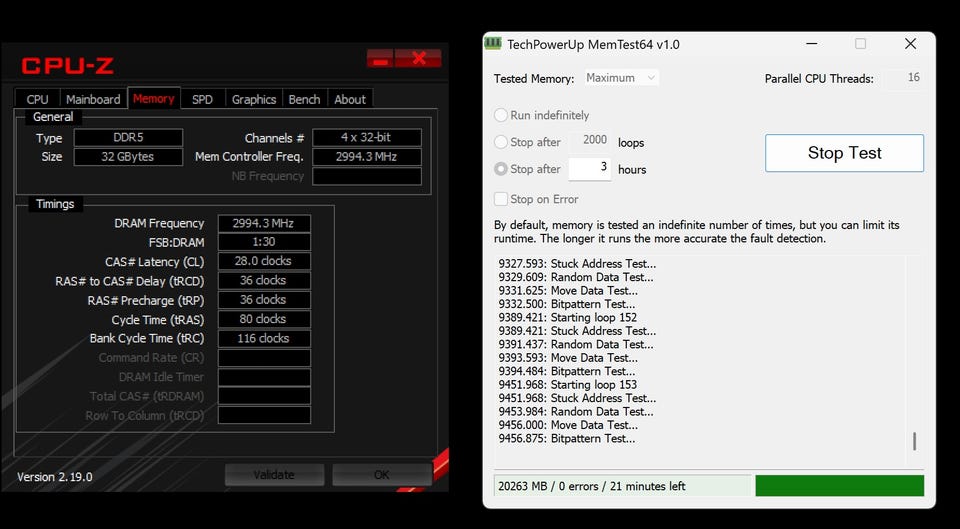The height and width of the screenshot is (529, 960).
Task: Close the MemTest64 window
Action: (910, 44)
